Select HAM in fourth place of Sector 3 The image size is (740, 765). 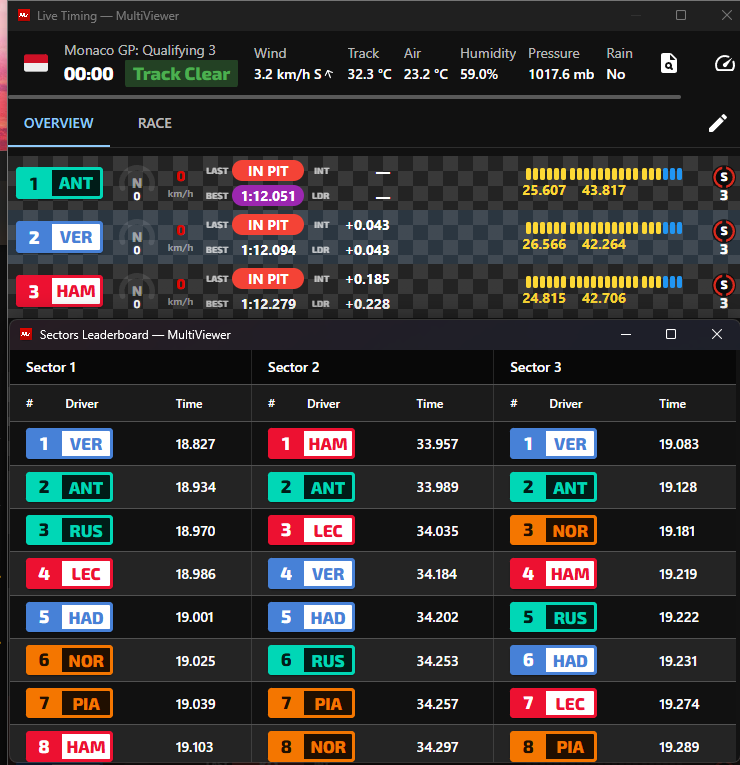[x=554, y=574]
